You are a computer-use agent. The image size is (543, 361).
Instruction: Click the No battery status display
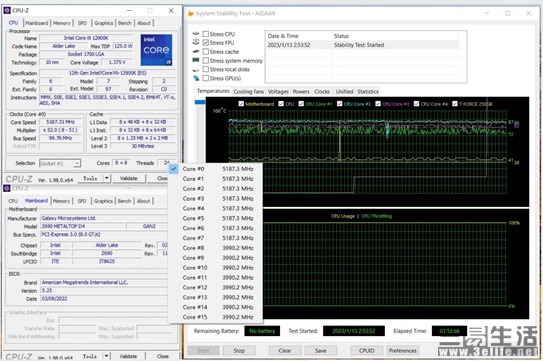(x=262, y=331)
